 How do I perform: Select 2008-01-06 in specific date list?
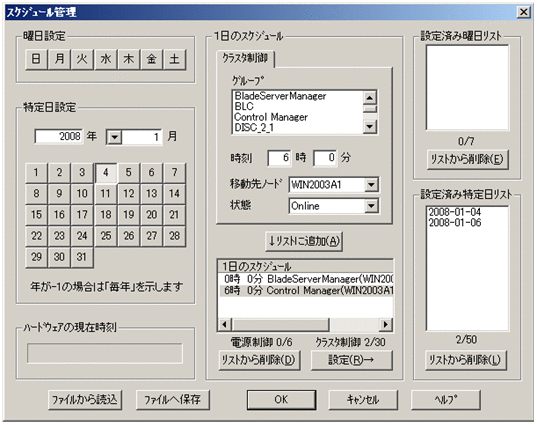467,223
